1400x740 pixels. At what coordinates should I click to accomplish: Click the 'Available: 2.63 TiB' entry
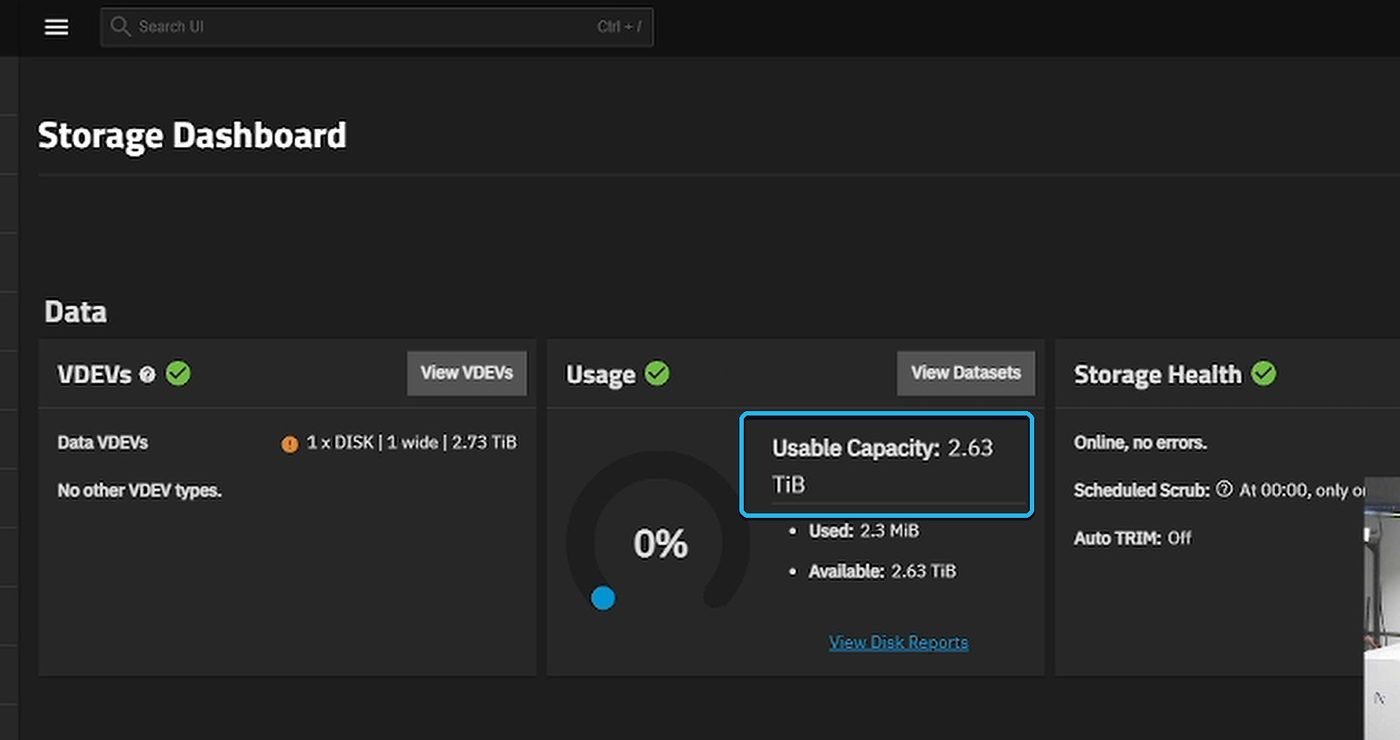coord(882,572)
